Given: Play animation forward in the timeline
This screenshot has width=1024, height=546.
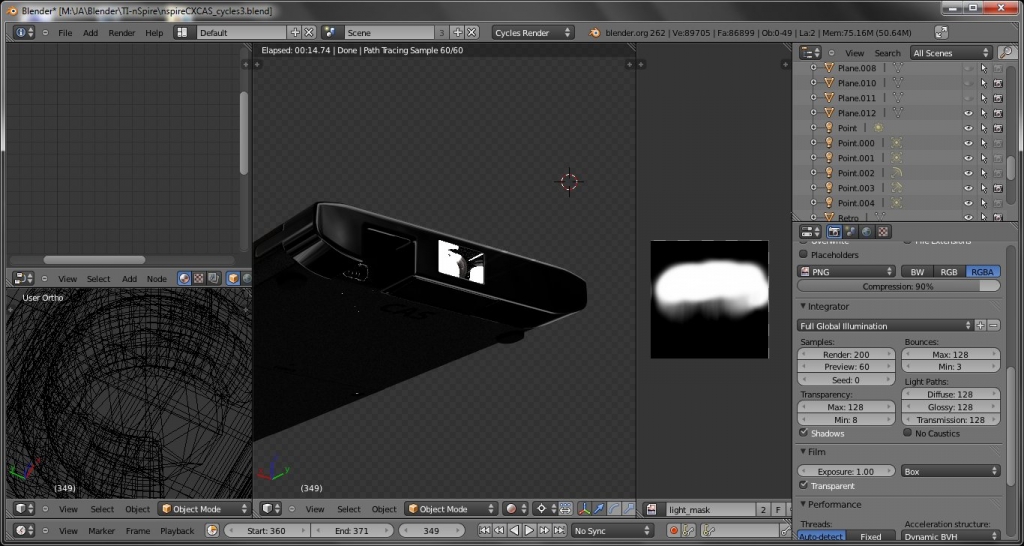Looking at the screenshot, I should [x=530, y=530].
